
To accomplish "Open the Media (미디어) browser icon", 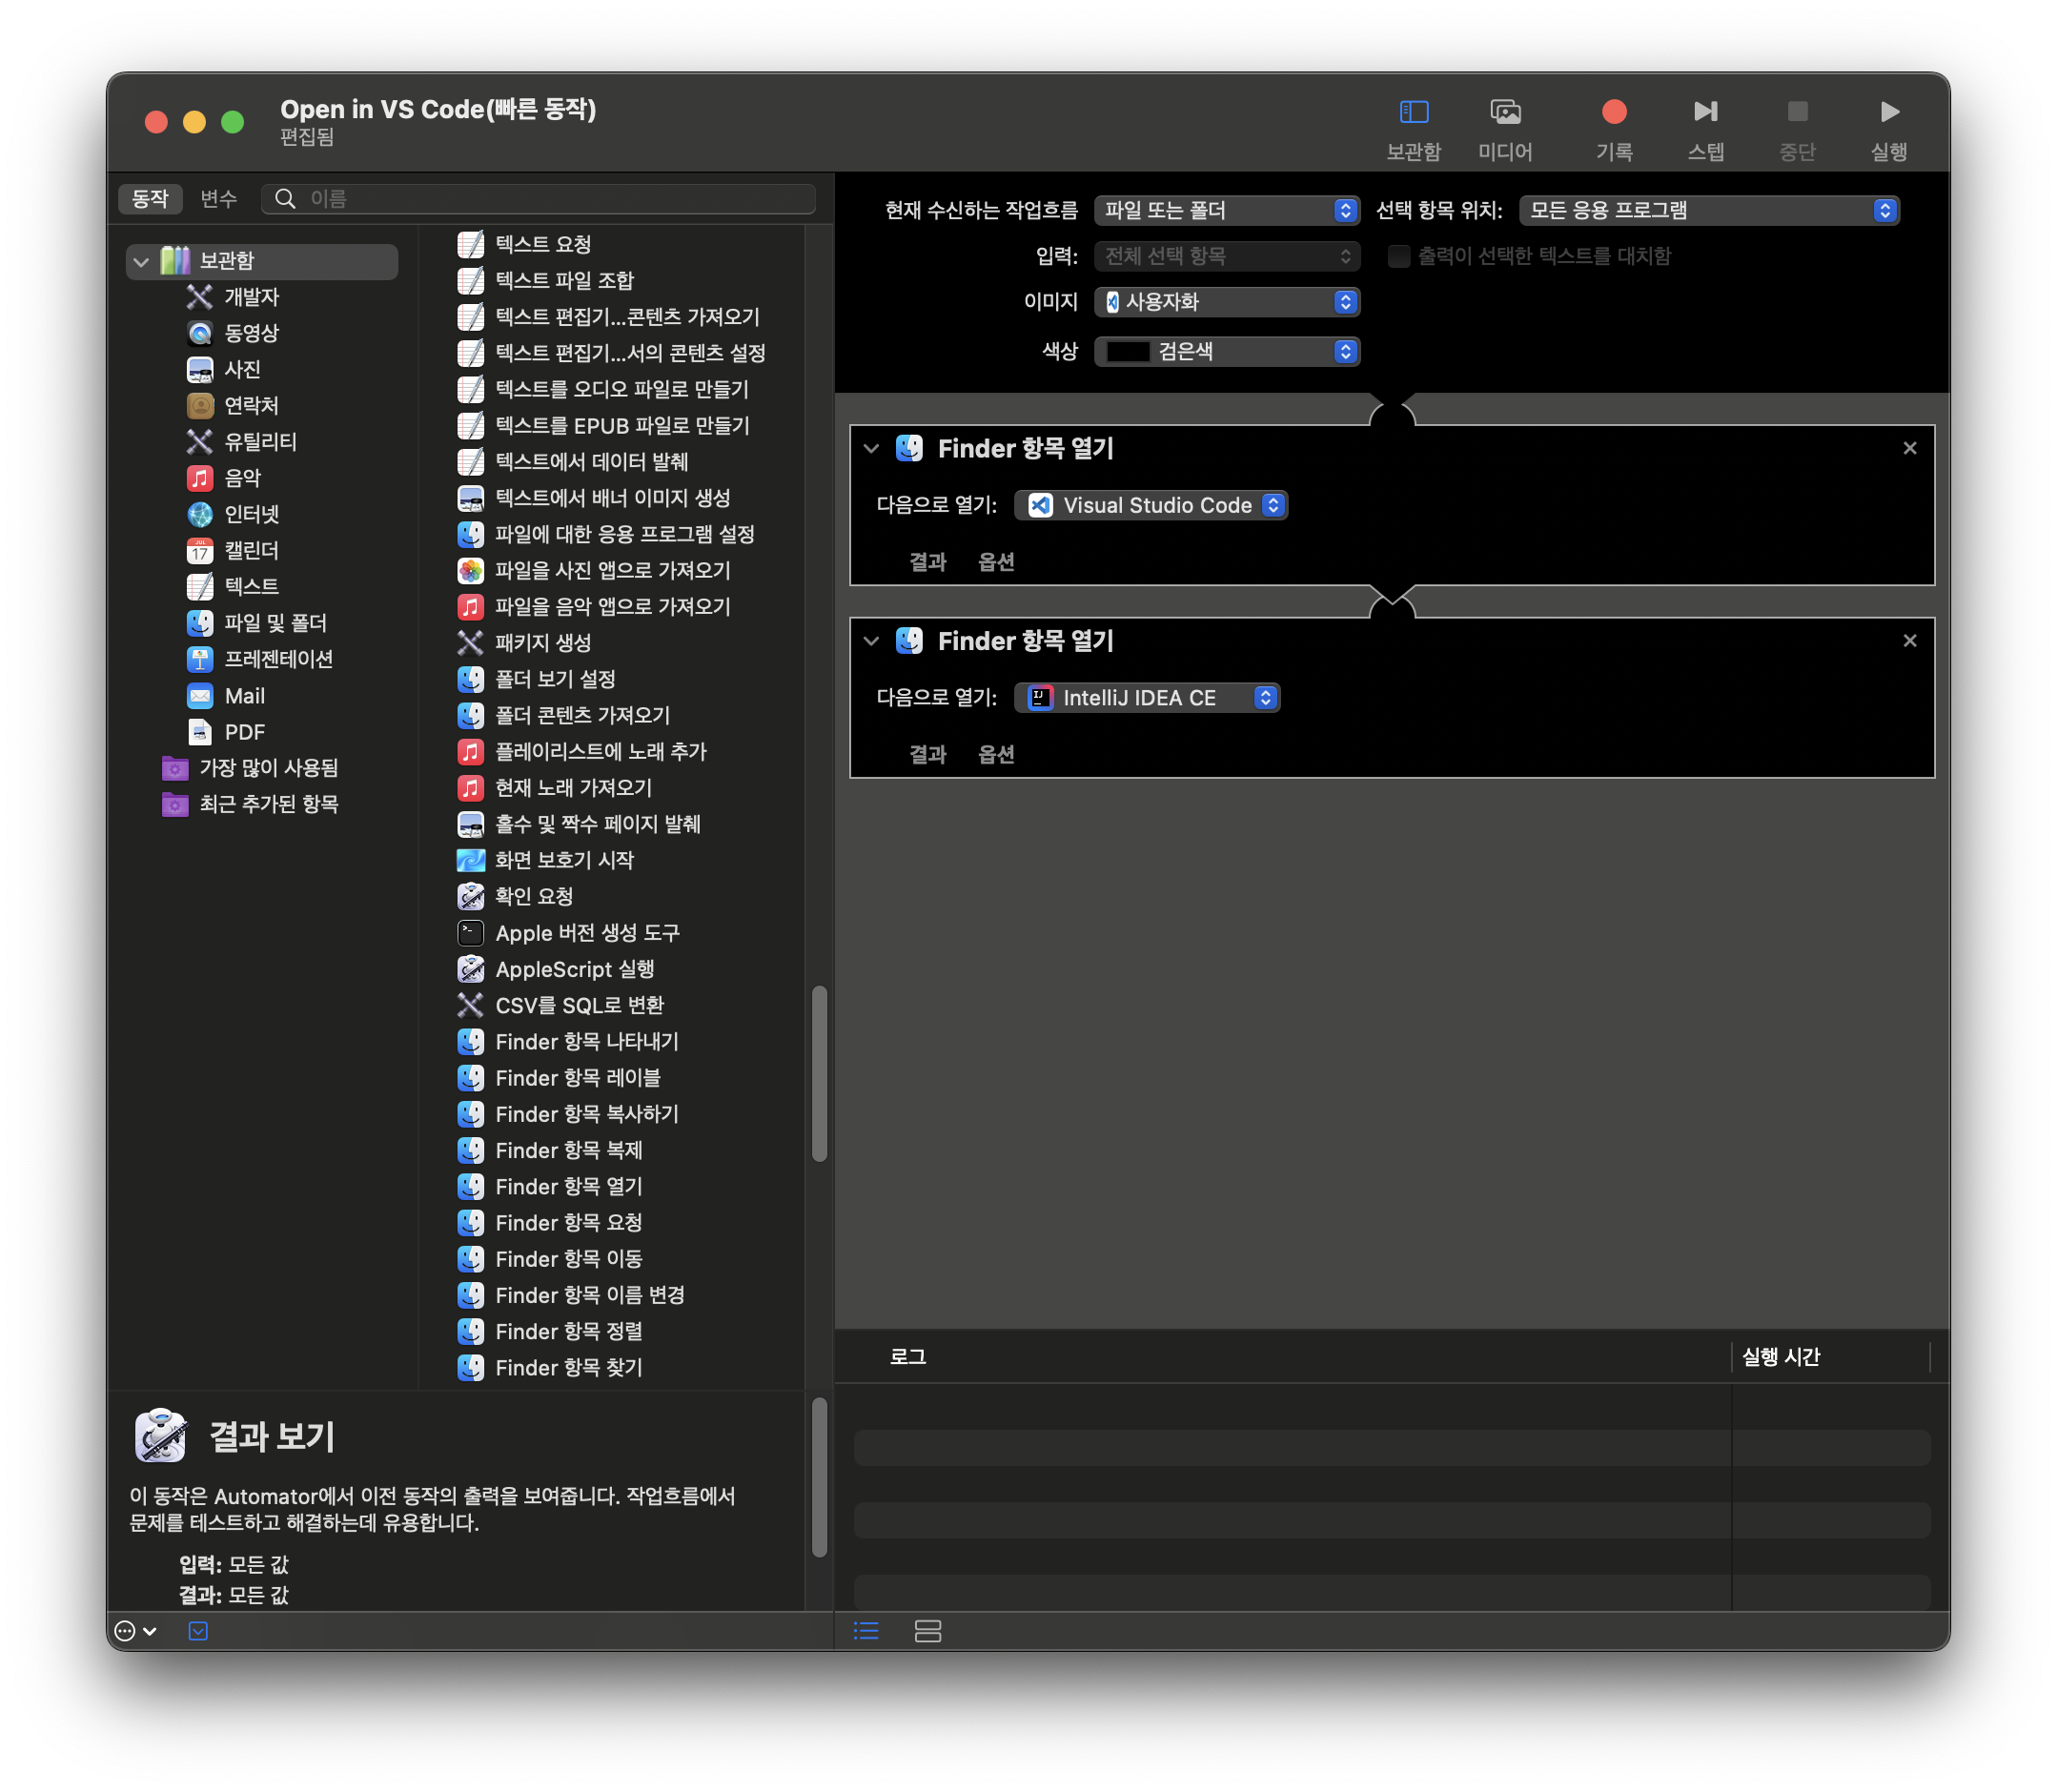I will pyautogui.click(x=1505, y=112).
